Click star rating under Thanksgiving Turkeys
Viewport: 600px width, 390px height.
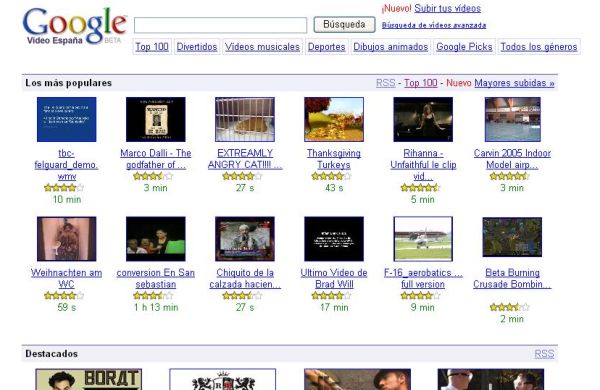click(331, 176)
